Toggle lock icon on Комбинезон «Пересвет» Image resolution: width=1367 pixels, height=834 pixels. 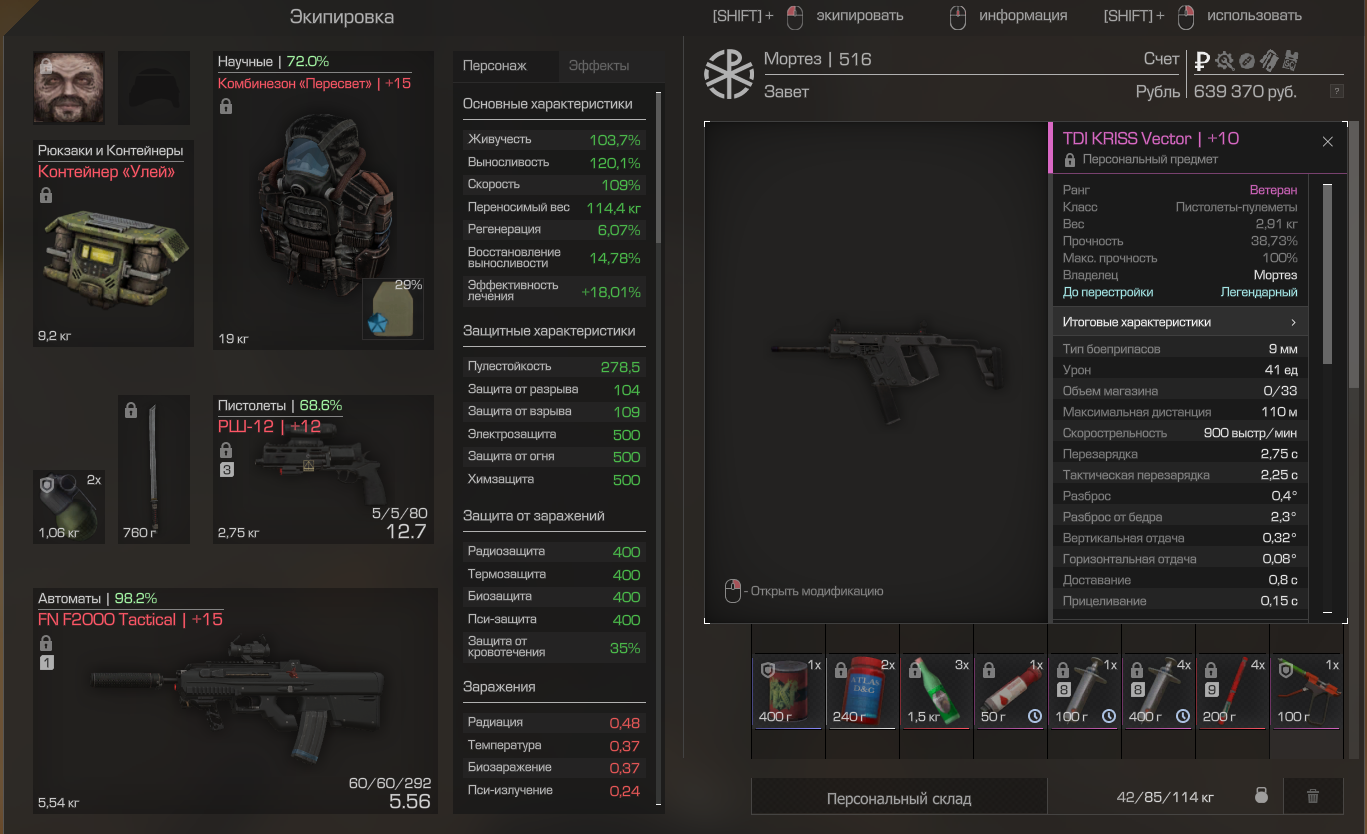225,106
